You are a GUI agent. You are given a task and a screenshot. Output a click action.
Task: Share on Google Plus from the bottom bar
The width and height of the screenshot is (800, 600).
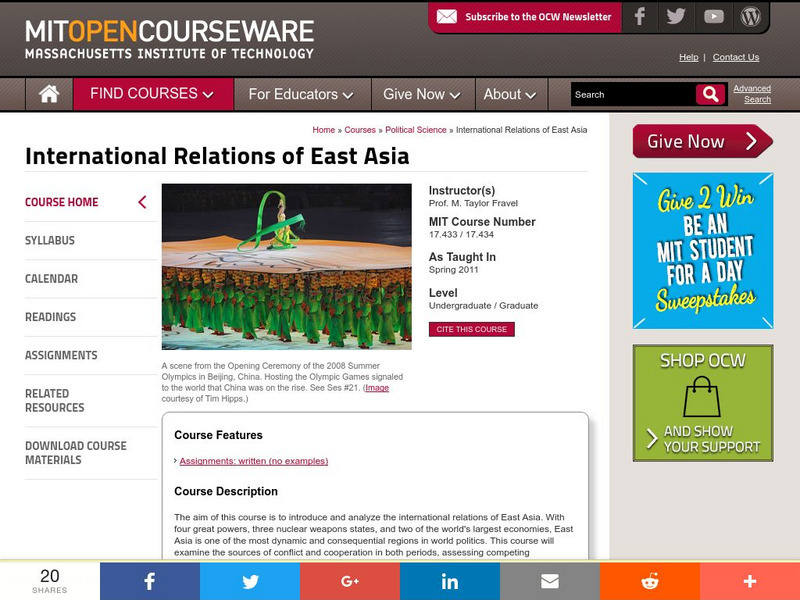click(349, 581)
